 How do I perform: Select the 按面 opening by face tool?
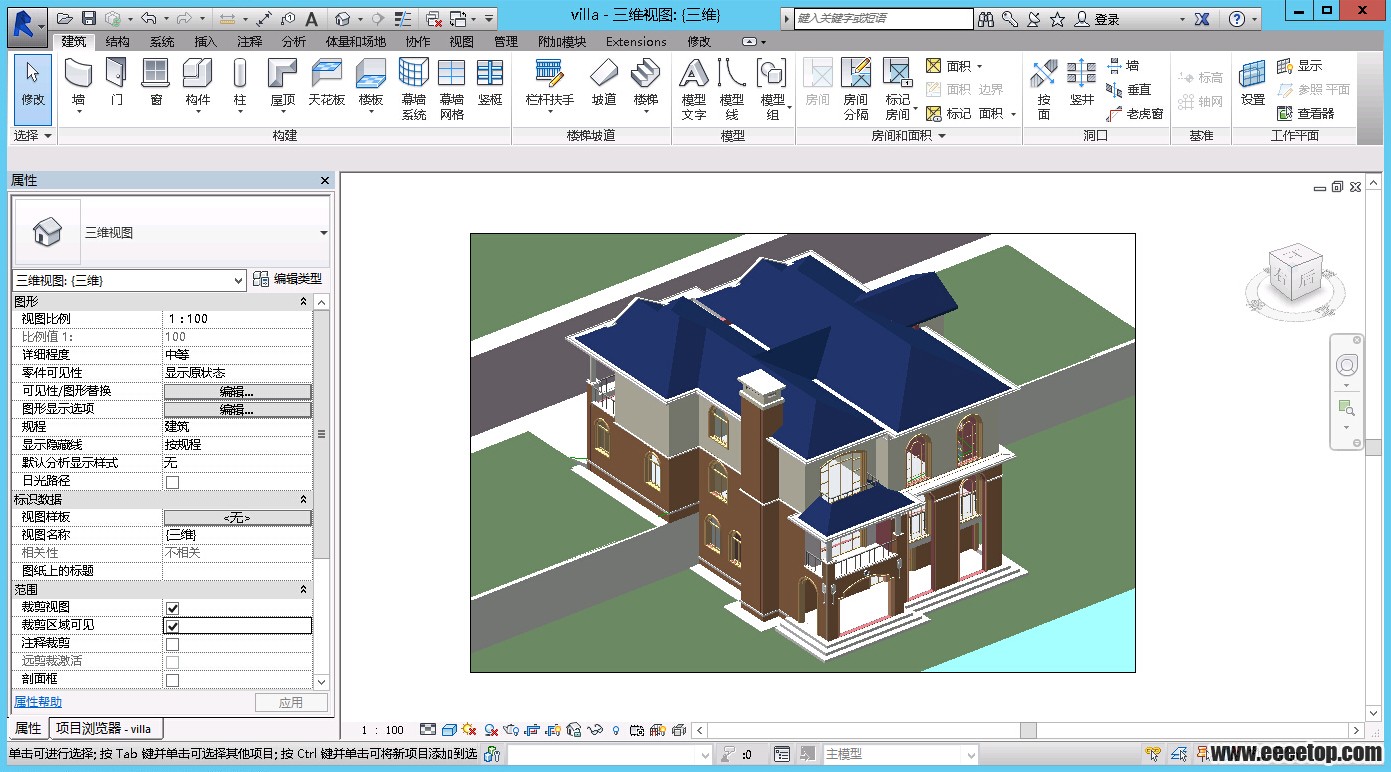coord(1044,89)
